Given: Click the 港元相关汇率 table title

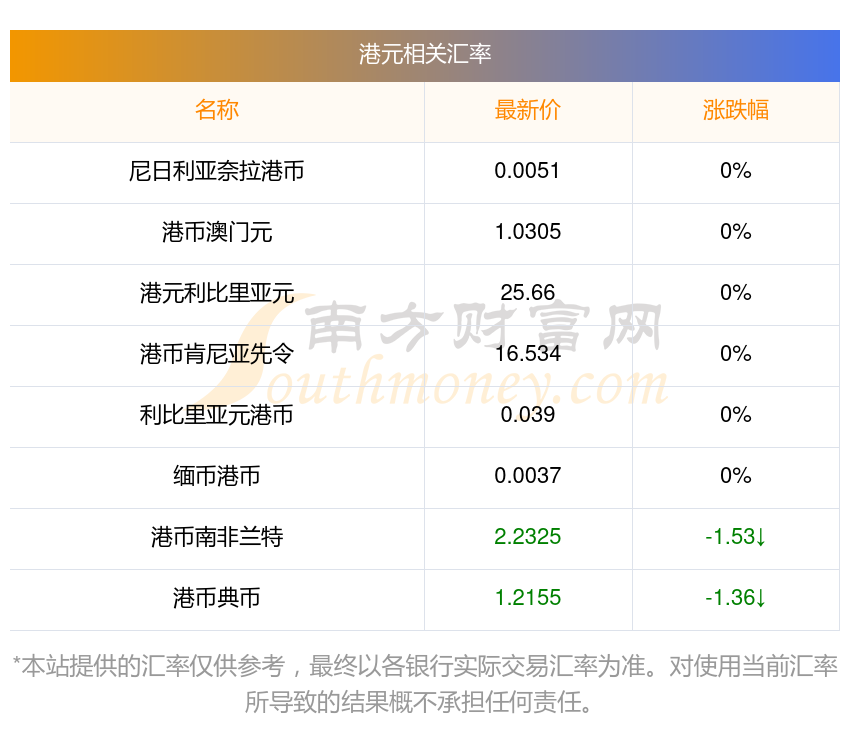Looking at the screenshot, I should click(x=424, y=54).
